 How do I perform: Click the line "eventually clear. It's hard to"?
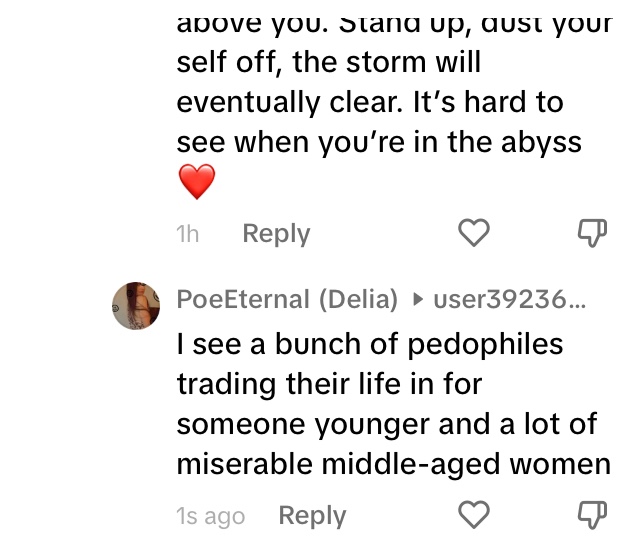(x=370, y=102)
